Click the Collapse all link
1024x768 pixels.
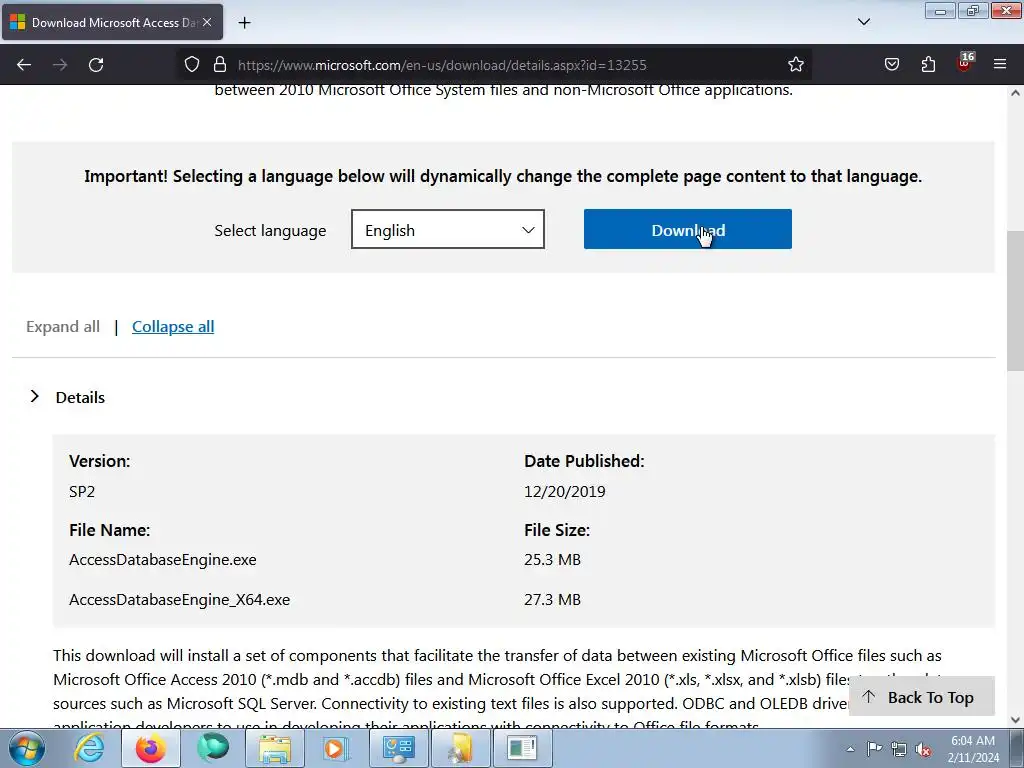click(x=173, y=327)
